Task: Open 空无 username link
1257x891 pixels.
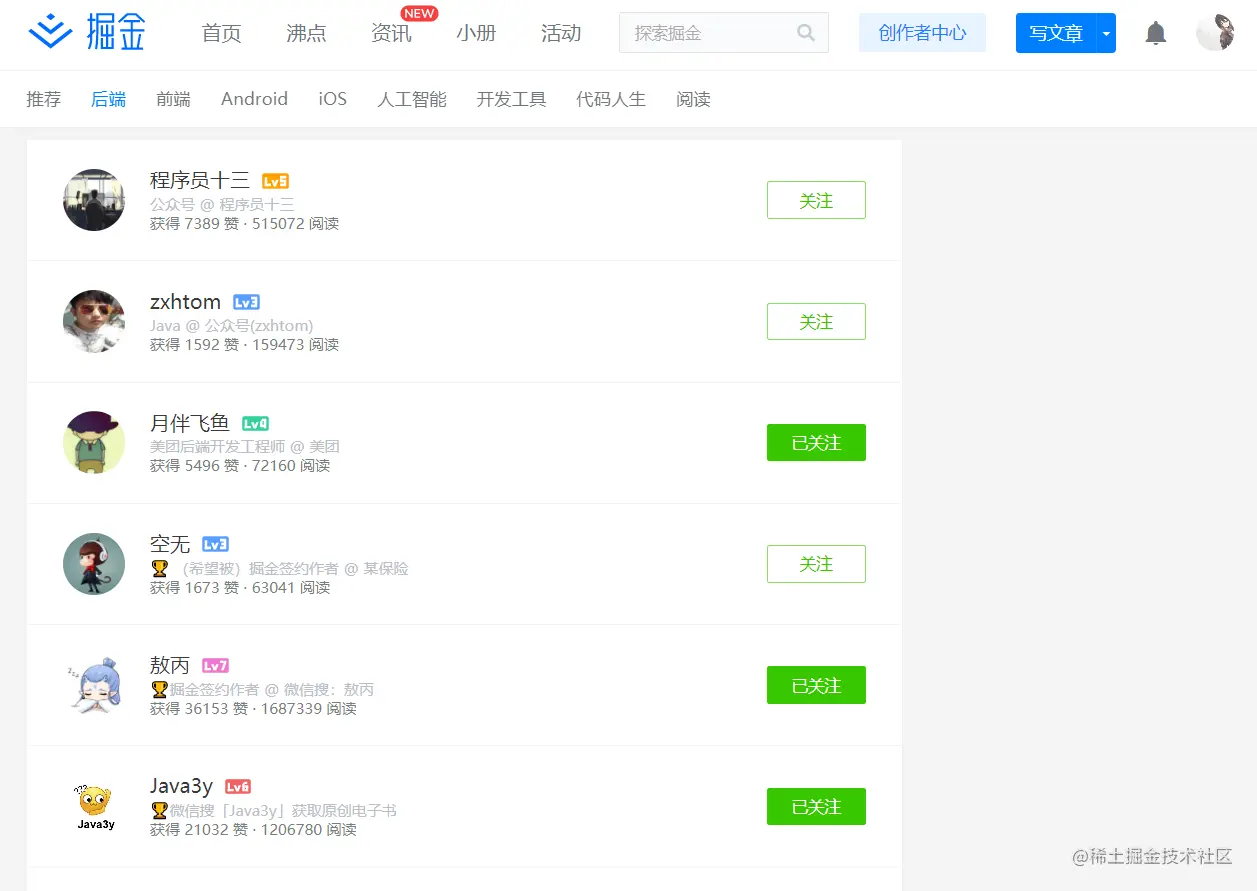Action: (x=170, y=544)
